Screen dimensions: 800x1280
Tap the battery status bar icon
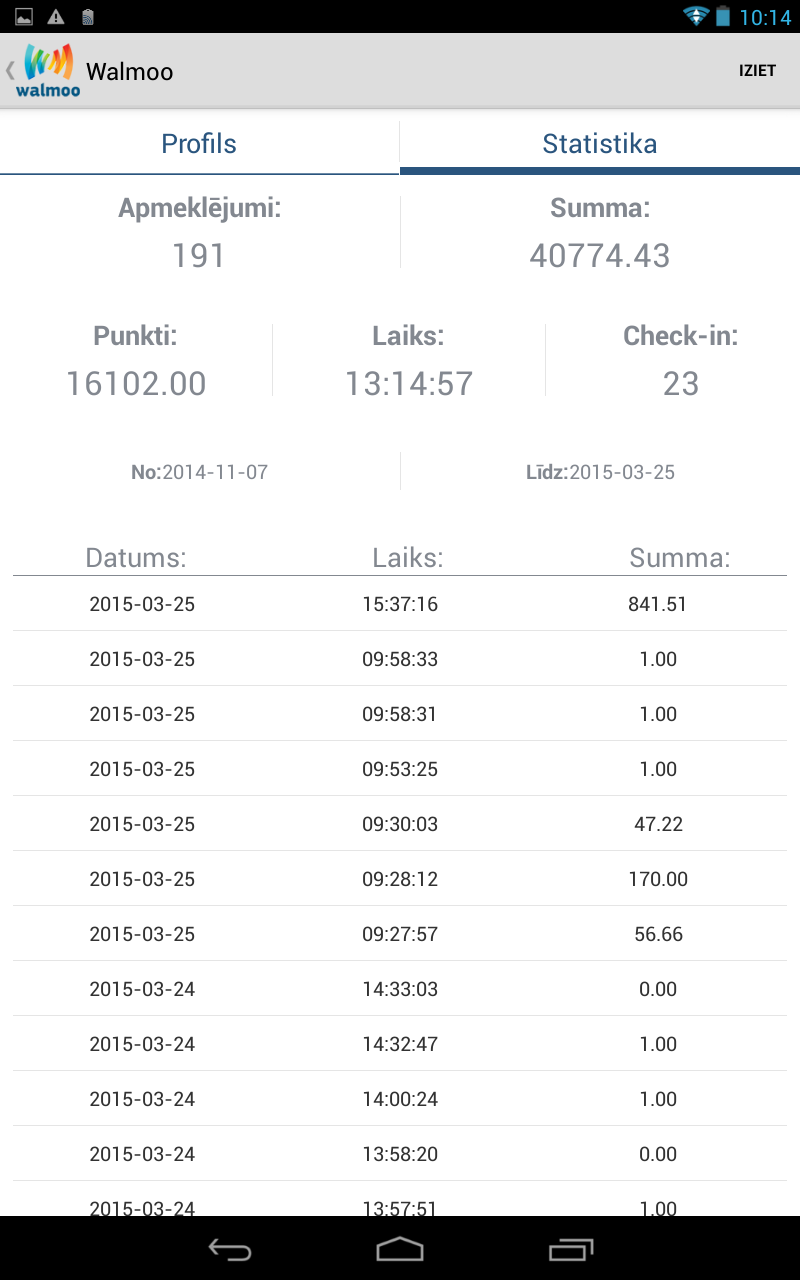tap(723, 16)
